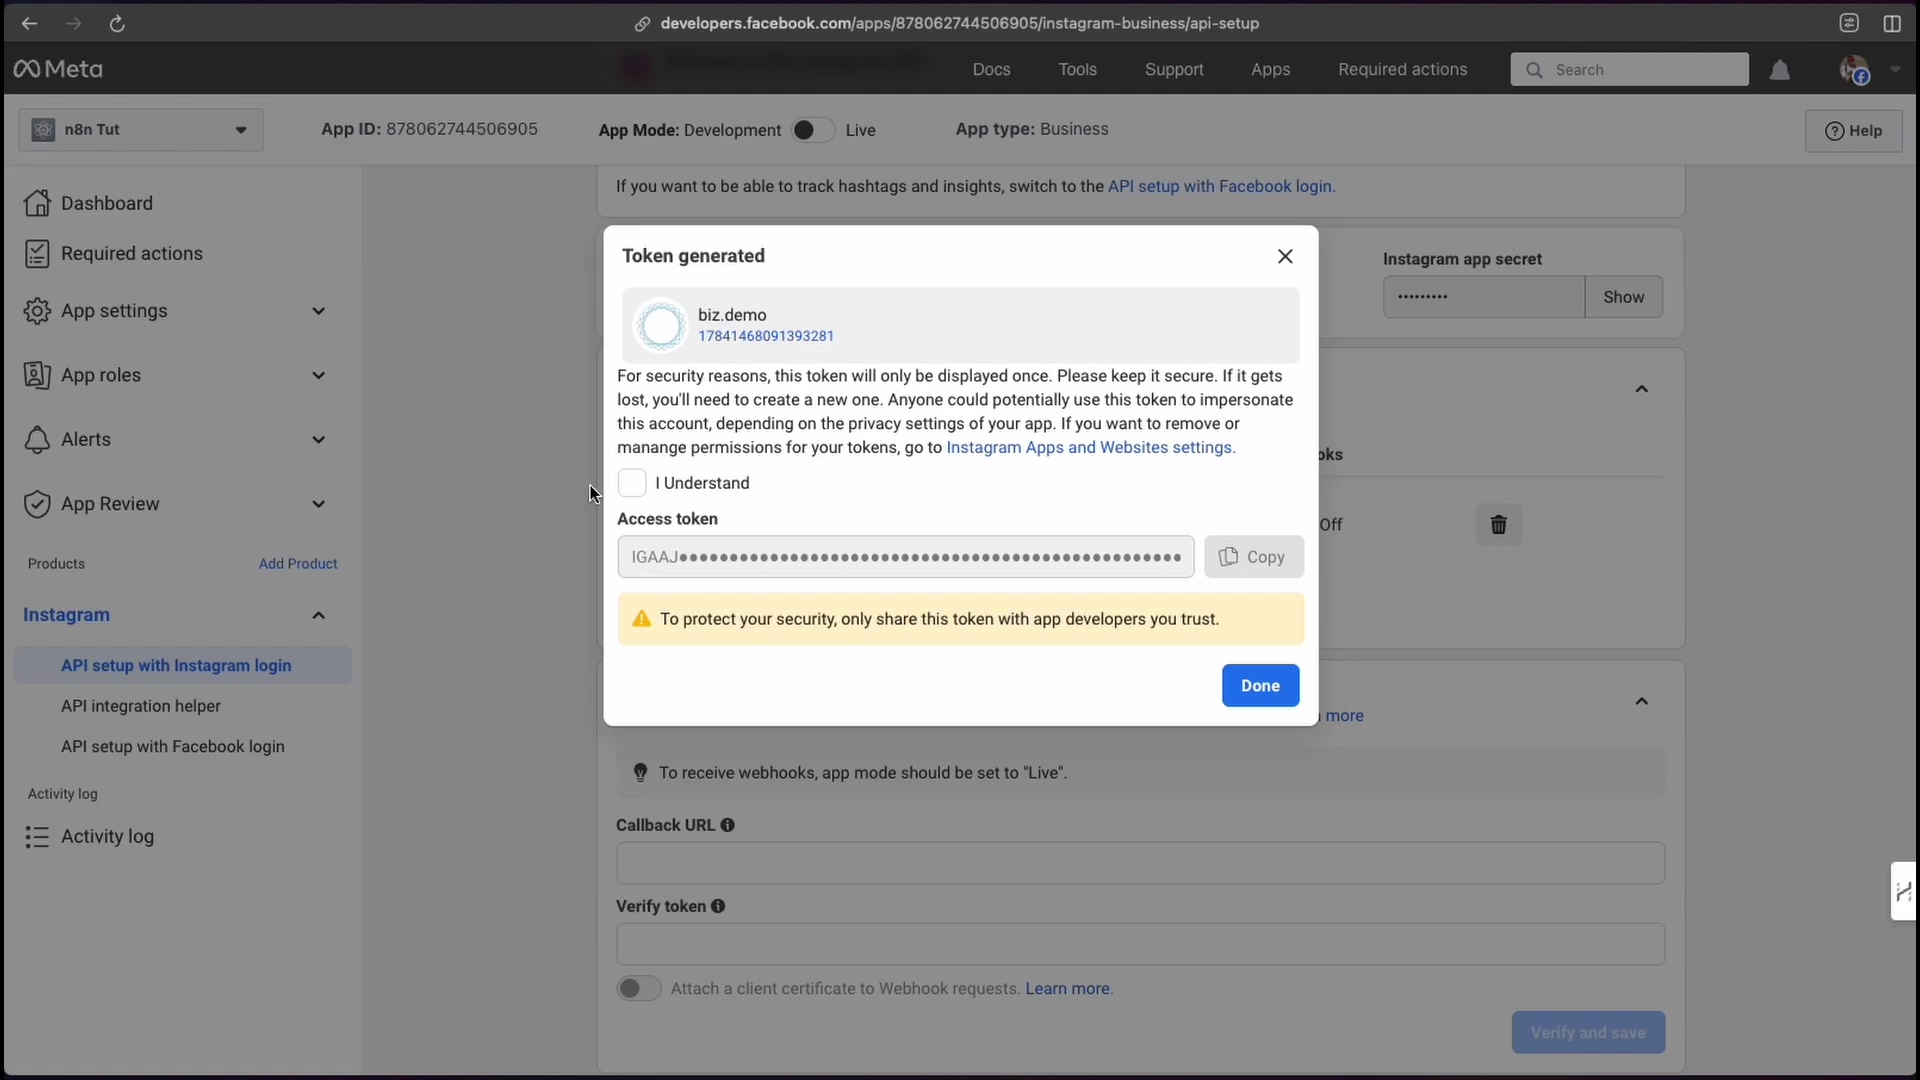Image resolution: width=1920 pixels, height=1080 pixels.
Task: Check the I Understand checkbox
Action: (x=632, y=483)
